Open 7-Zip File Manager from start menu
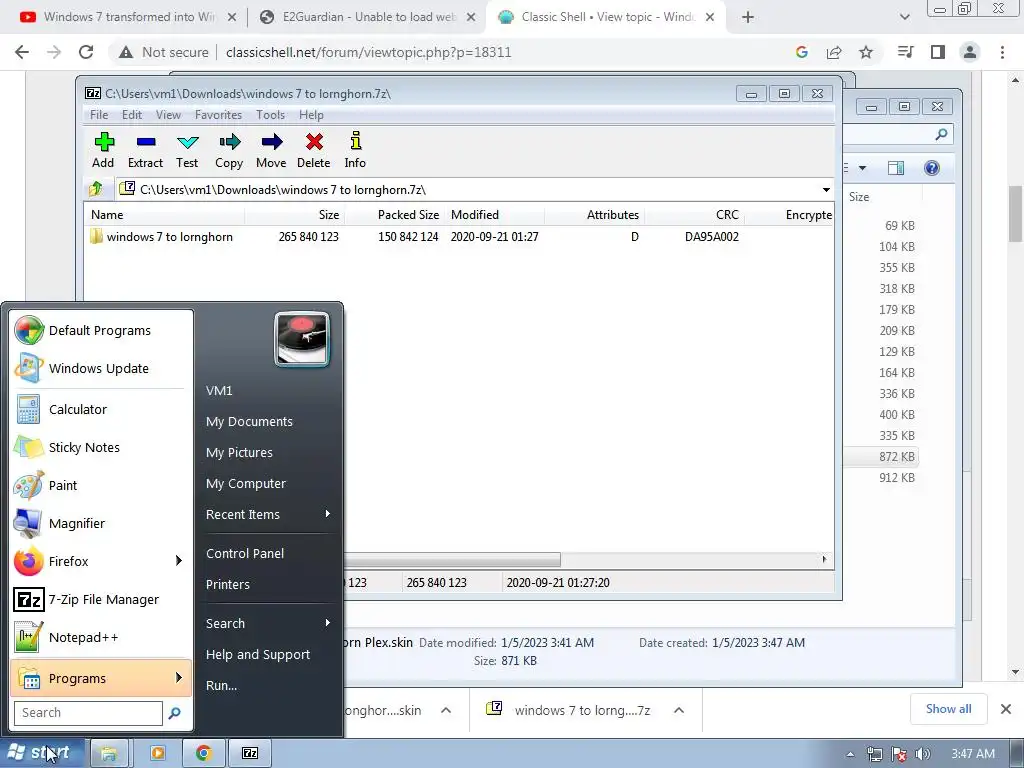 (101, 600)
